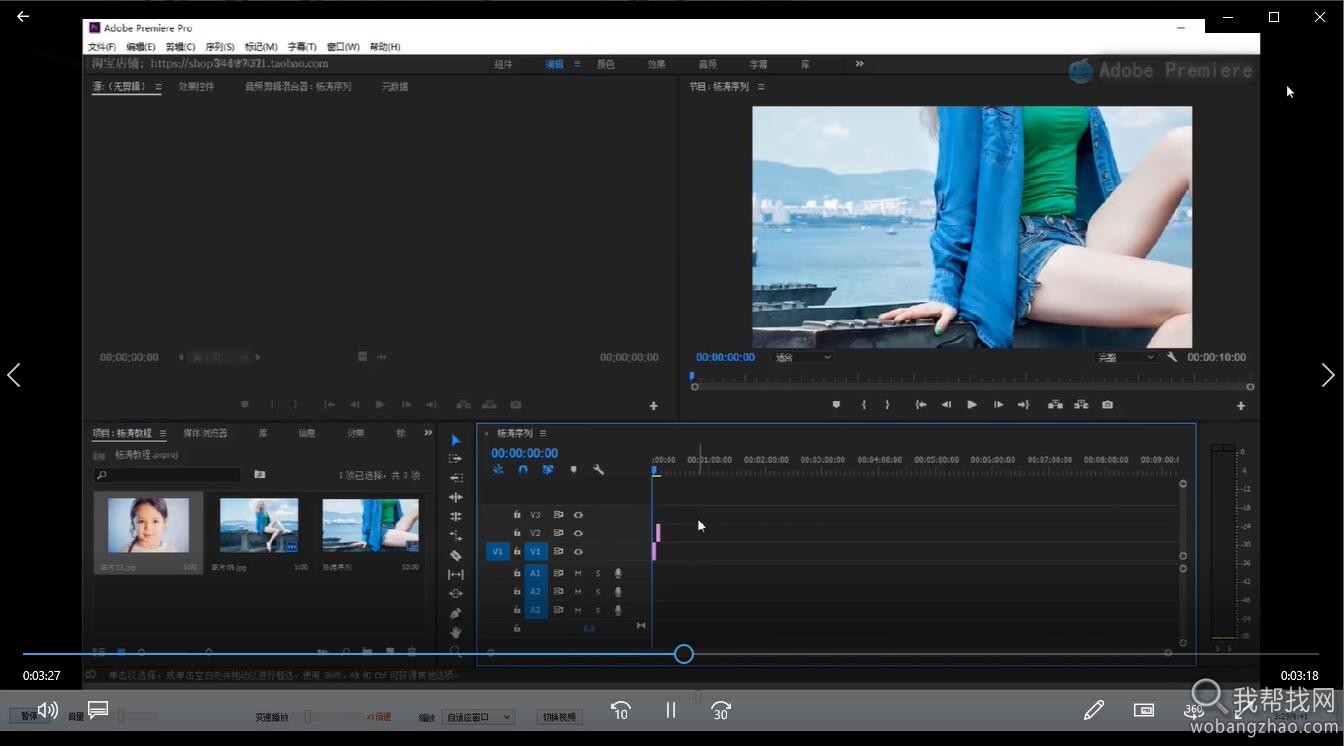Mark Out point in Program monitor

click(887, 405)
